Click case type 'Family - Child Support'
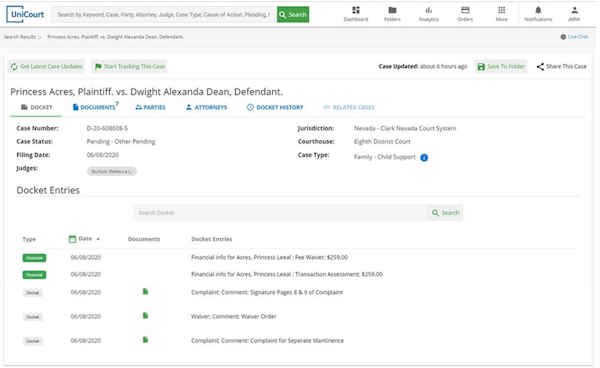 click(385, 157)
